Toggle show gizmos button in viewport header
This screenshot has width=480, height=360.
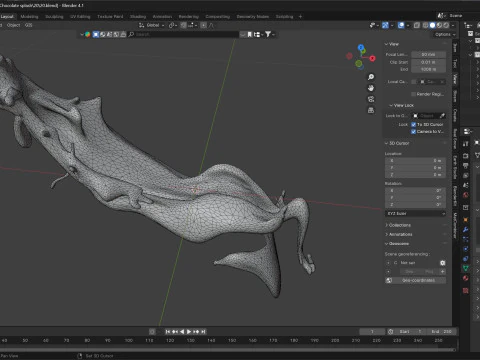point(385,25)
